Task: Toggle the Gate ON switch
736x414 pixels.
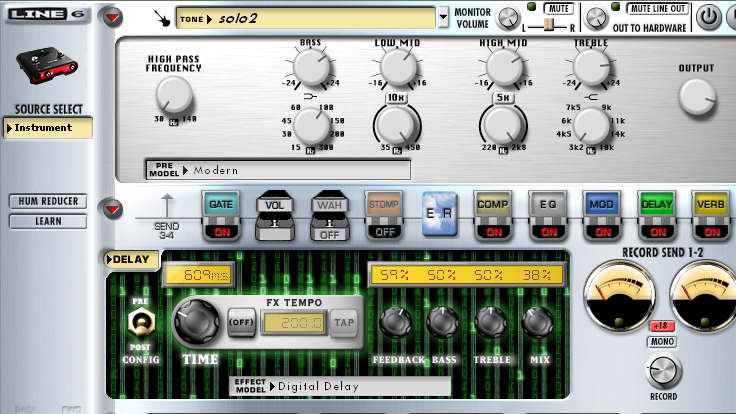Action: [x=222, y=232]
